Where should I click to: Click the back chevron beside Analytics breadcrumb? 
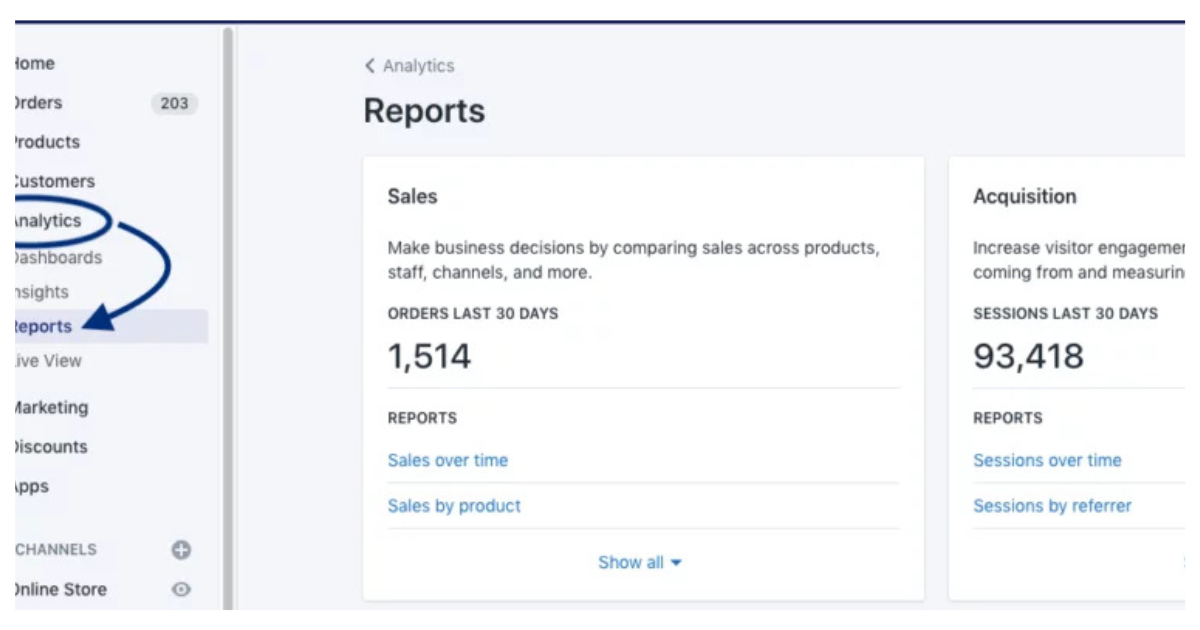[370, 66]
